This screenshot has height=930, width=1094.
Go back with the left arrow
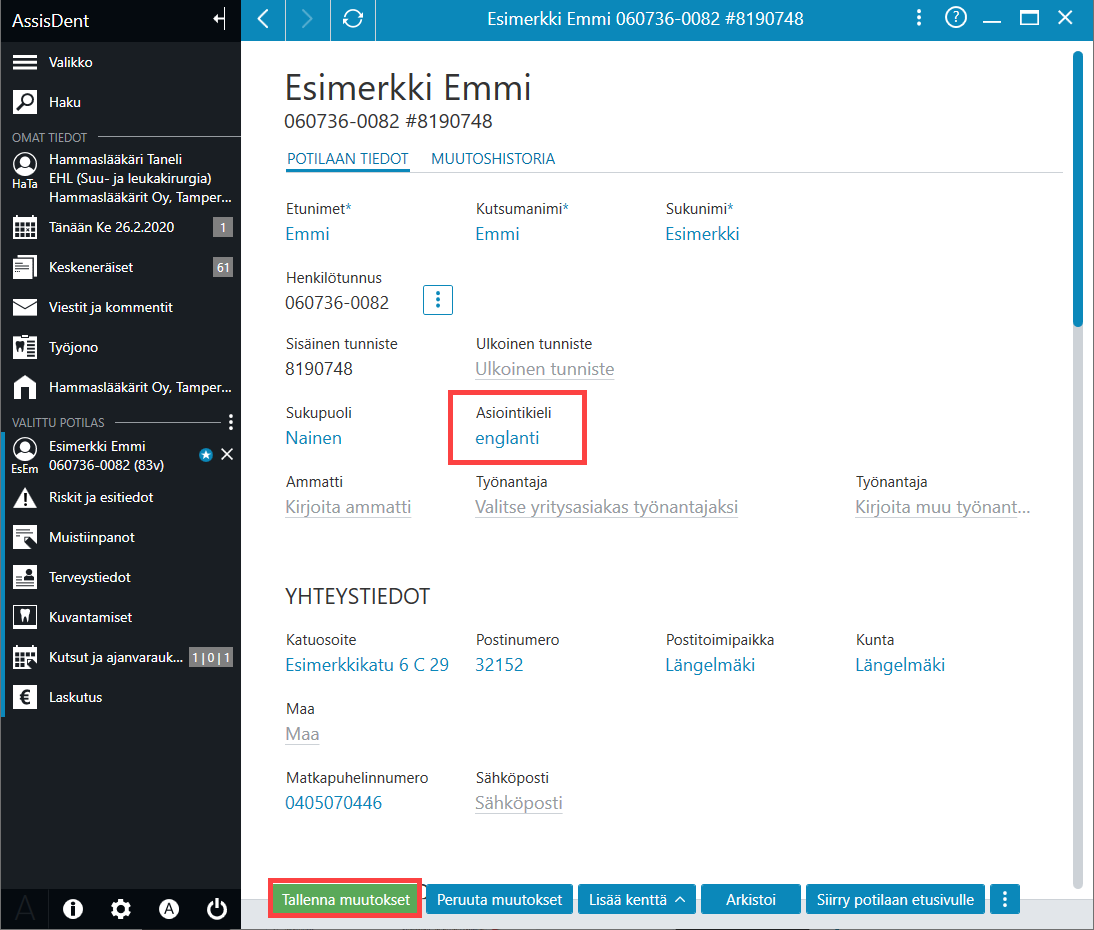[x=263, y=19]
